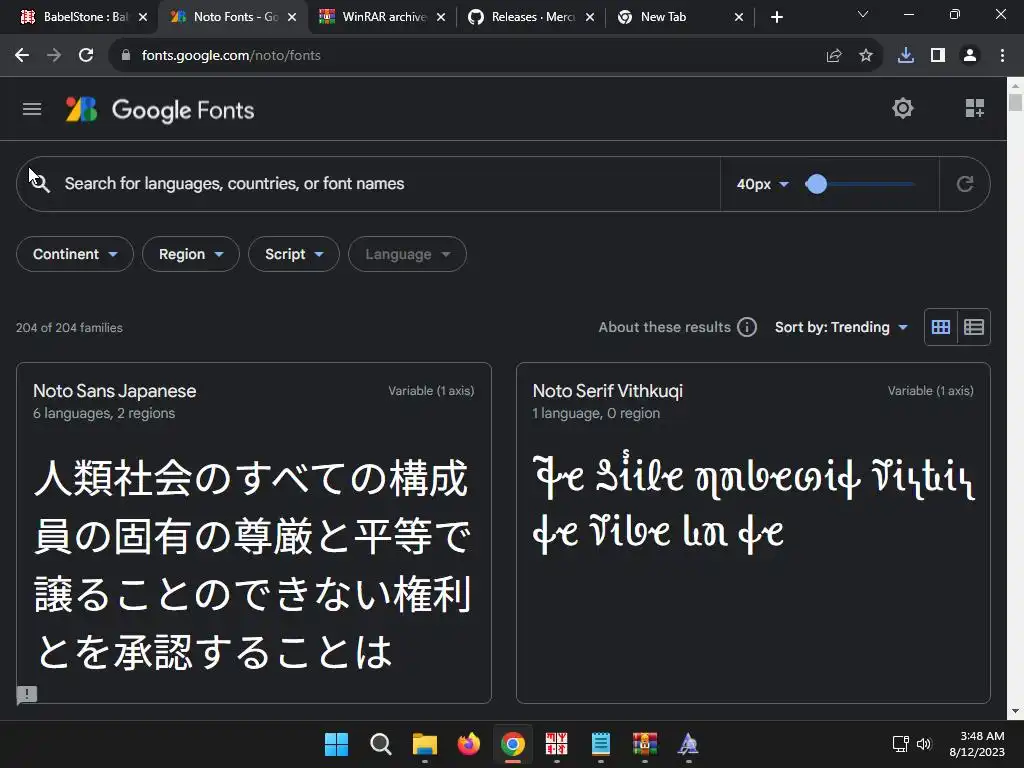Click the tab search chevron
Image resolution: width=1024 pixels, height=768 pixels.
[x=863, y=14]
